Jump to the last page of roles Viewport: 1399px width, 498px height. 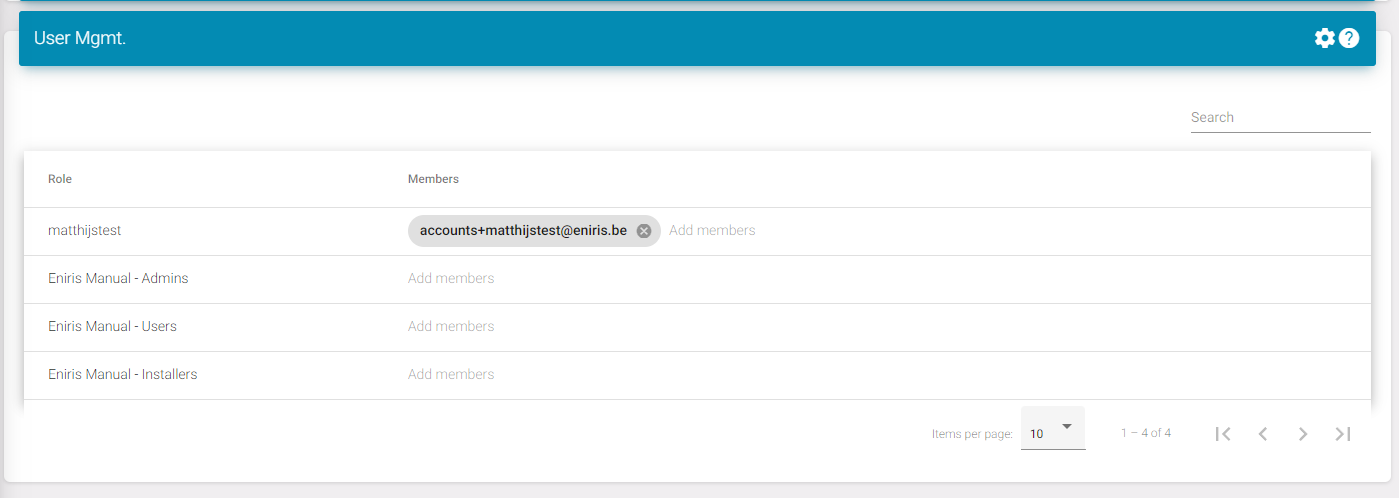coord(1343,433)
